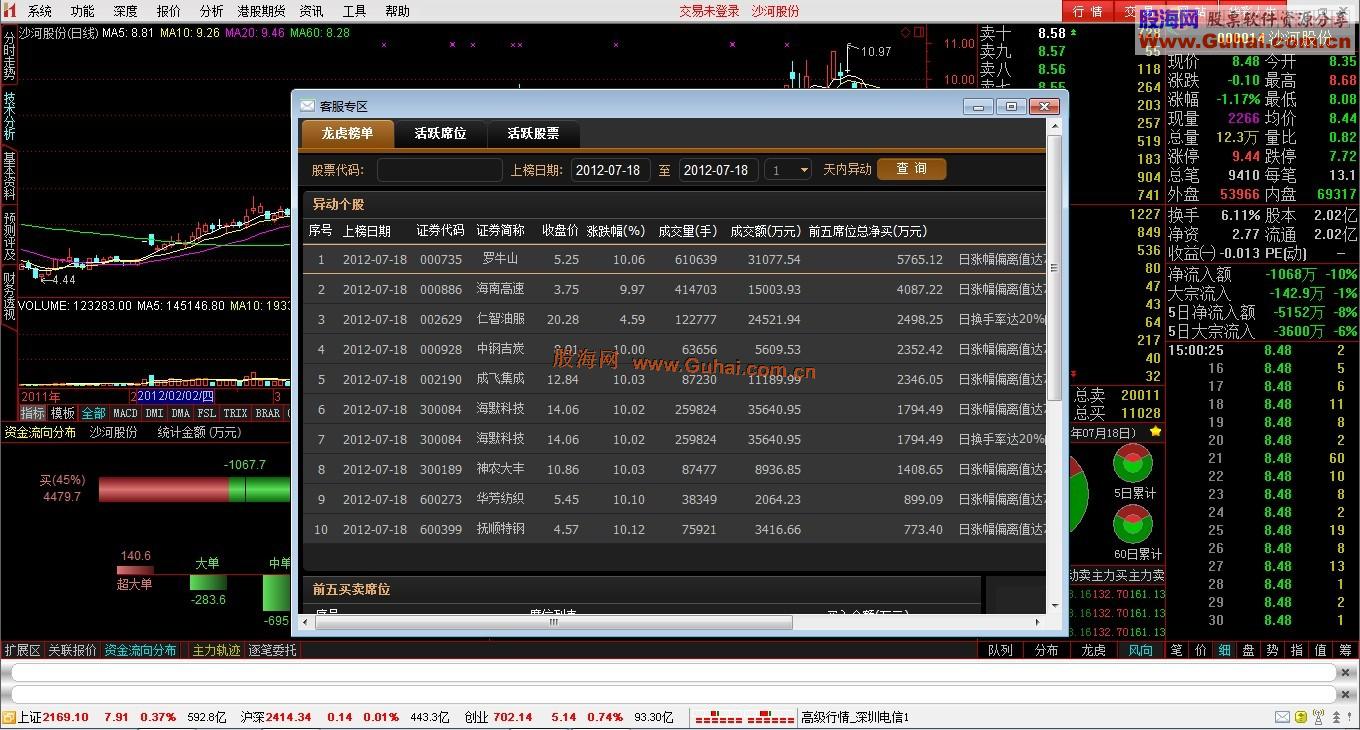Close the lower message bar with its X
The width and height of the screenshot is (1360, 730).
[1346, 696]
